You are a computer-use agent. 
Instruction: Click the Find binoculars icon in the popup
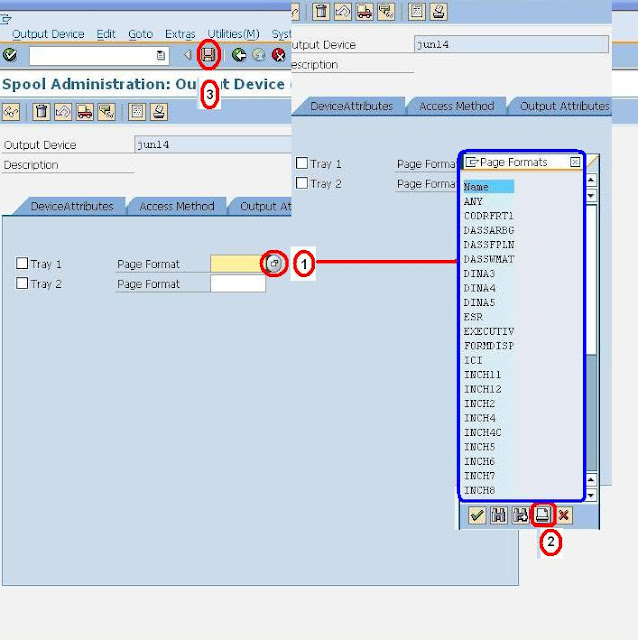pos(499,516)
